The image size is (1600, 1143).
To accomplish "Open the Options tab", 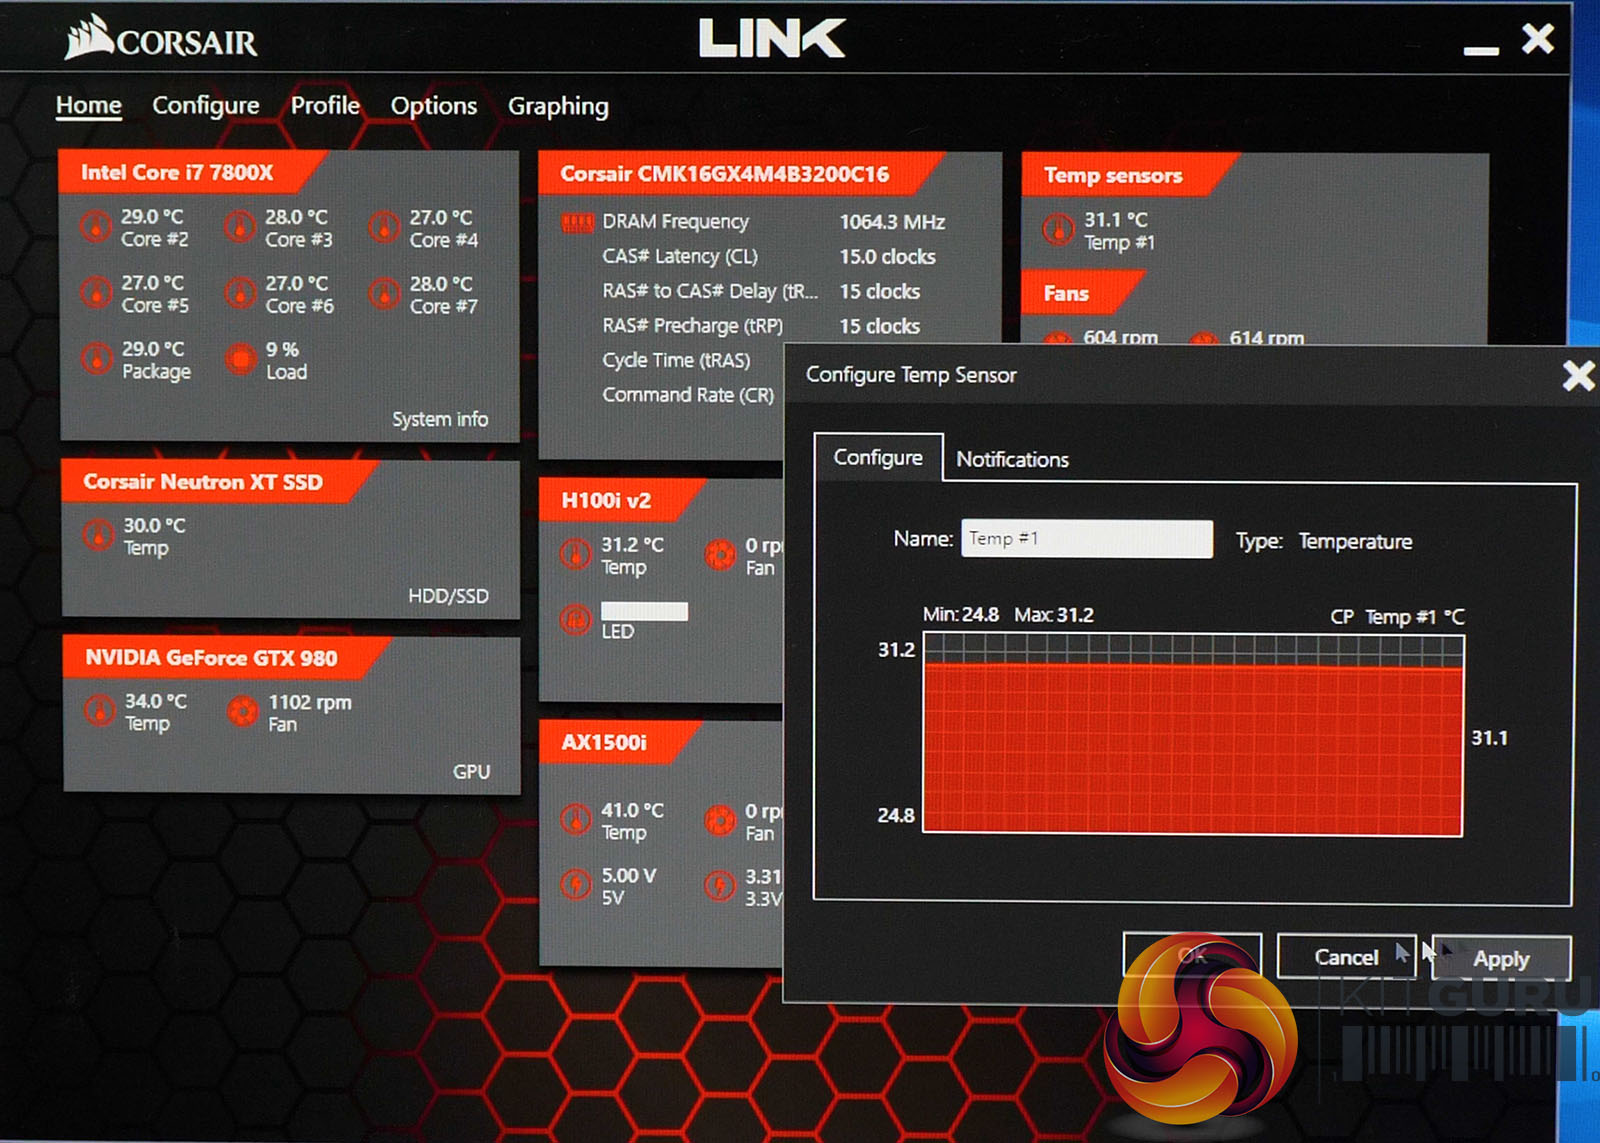I will point(434,106).
